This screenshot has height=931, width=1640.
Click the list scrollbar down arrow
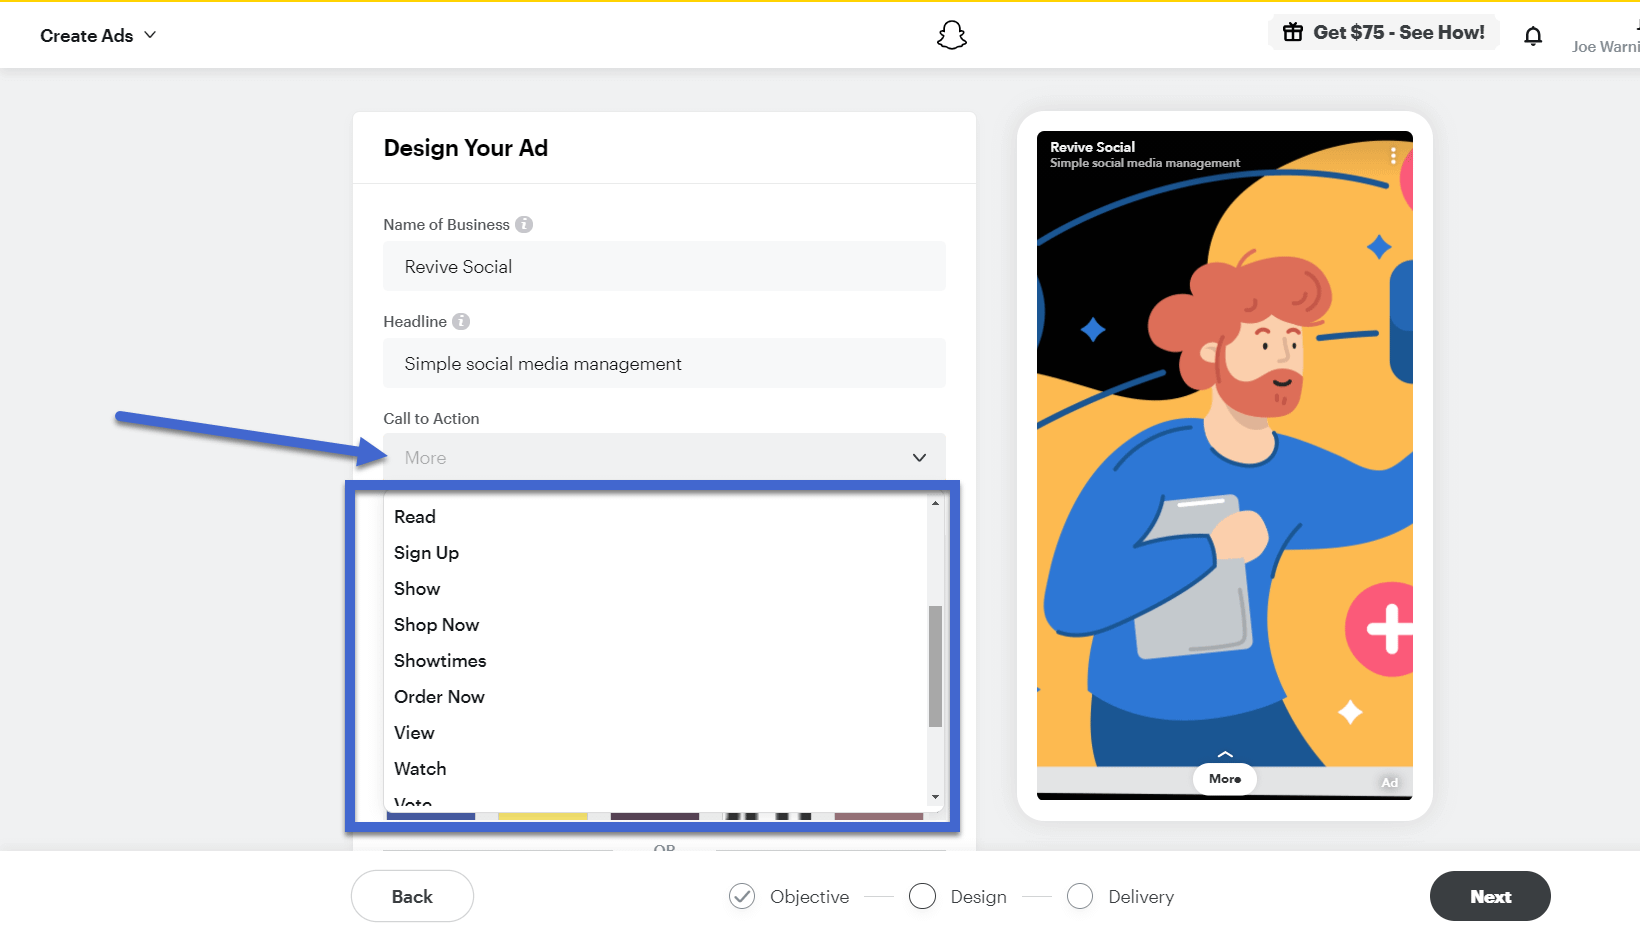(935, 797)
